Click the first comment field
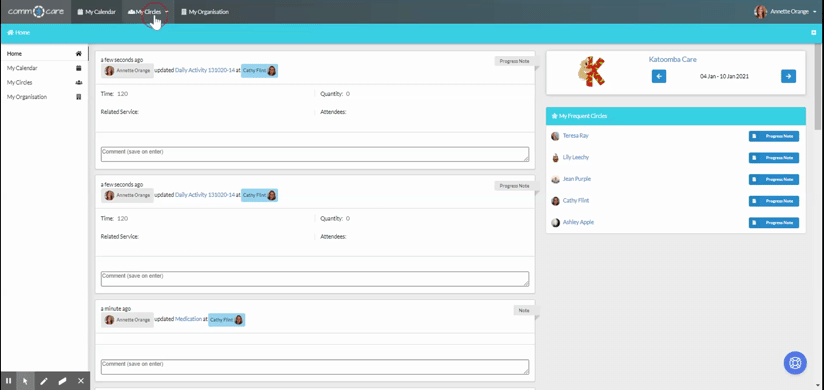Screen dimensions: 824x390 point(315,154)
